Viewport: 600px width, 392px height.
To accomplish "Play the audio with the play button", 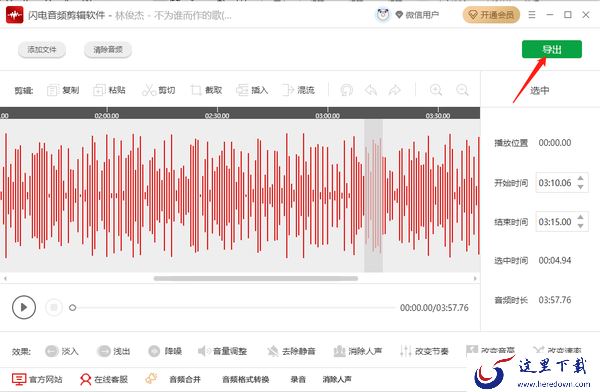I will tap(24, 307).
